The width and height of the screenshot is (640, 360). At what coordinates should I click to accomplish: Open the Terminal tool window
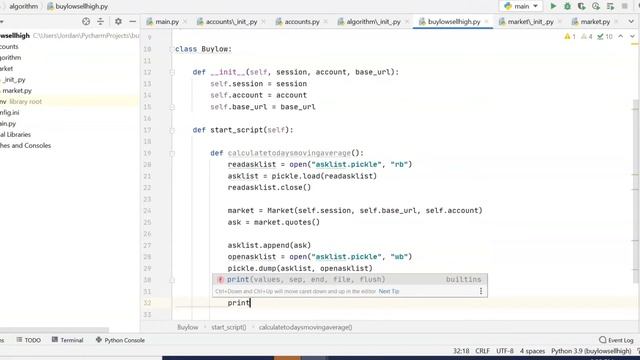pos(67,340)
